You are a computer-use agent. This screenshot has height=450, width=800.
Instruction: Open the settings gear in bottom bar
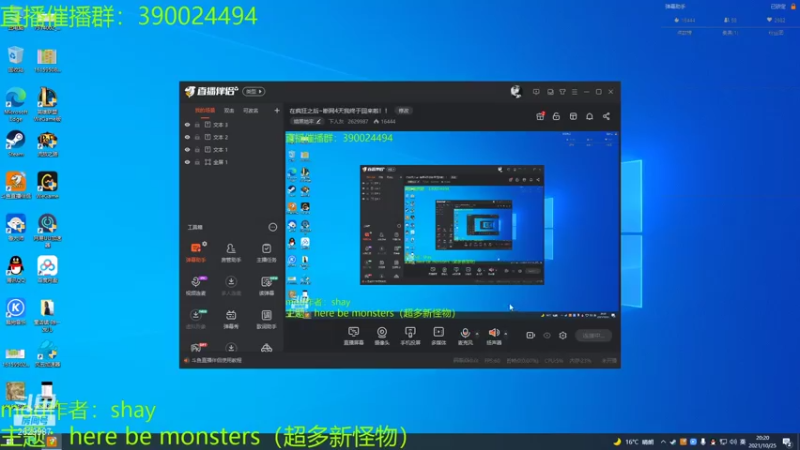coord(563,335)
